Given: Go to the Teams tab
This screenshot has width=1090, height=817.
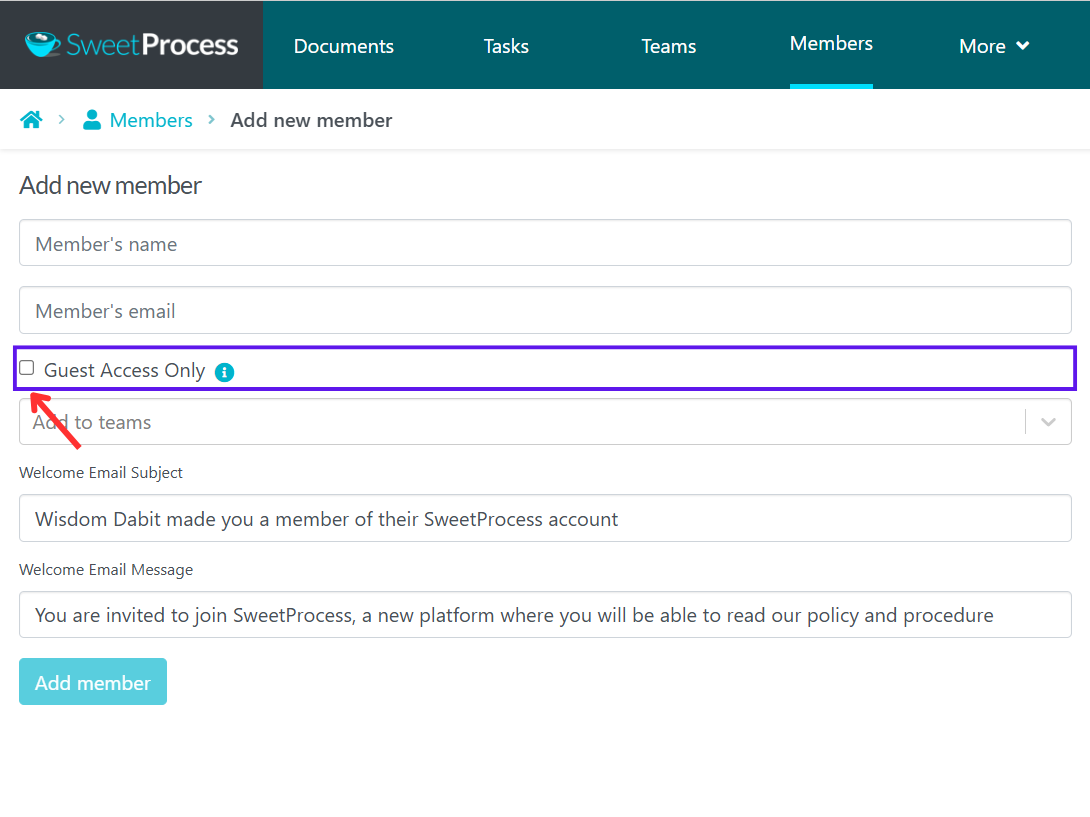Looking at the screenshot, I should click(x=668, y=46).
